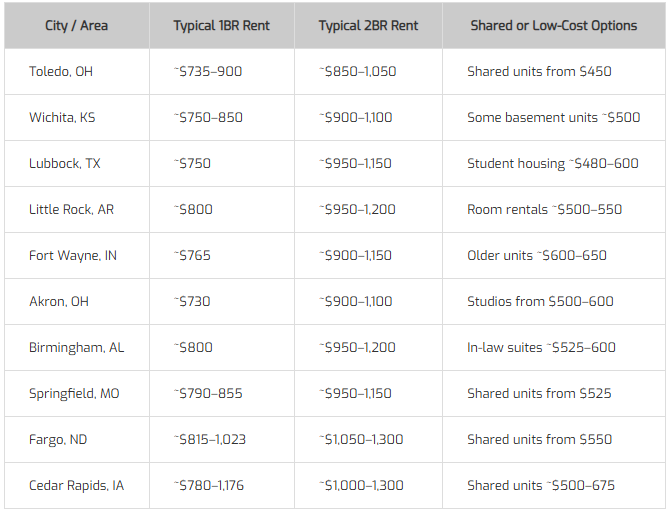Click Birmingham, AL city cell
Image resolution: width=670 pixels, height=514 pixels.
(x=76, y=347)
